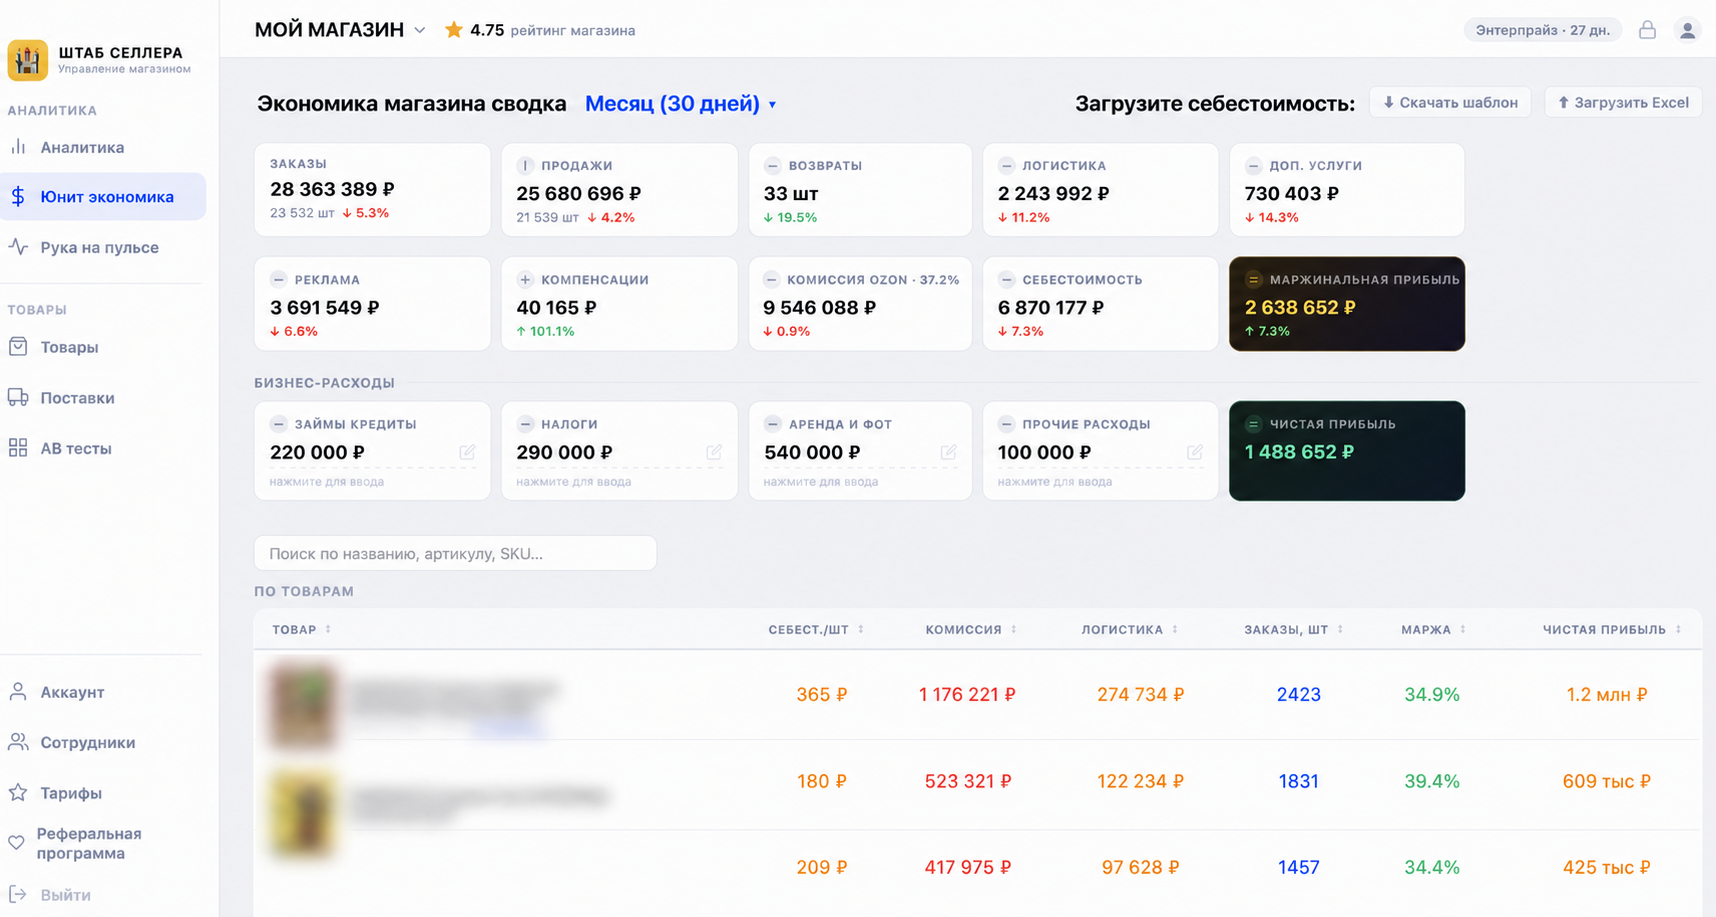Click the Скачать шаблон button
This screenshot has height=917, width=1716.
[x=1450, y=102]
